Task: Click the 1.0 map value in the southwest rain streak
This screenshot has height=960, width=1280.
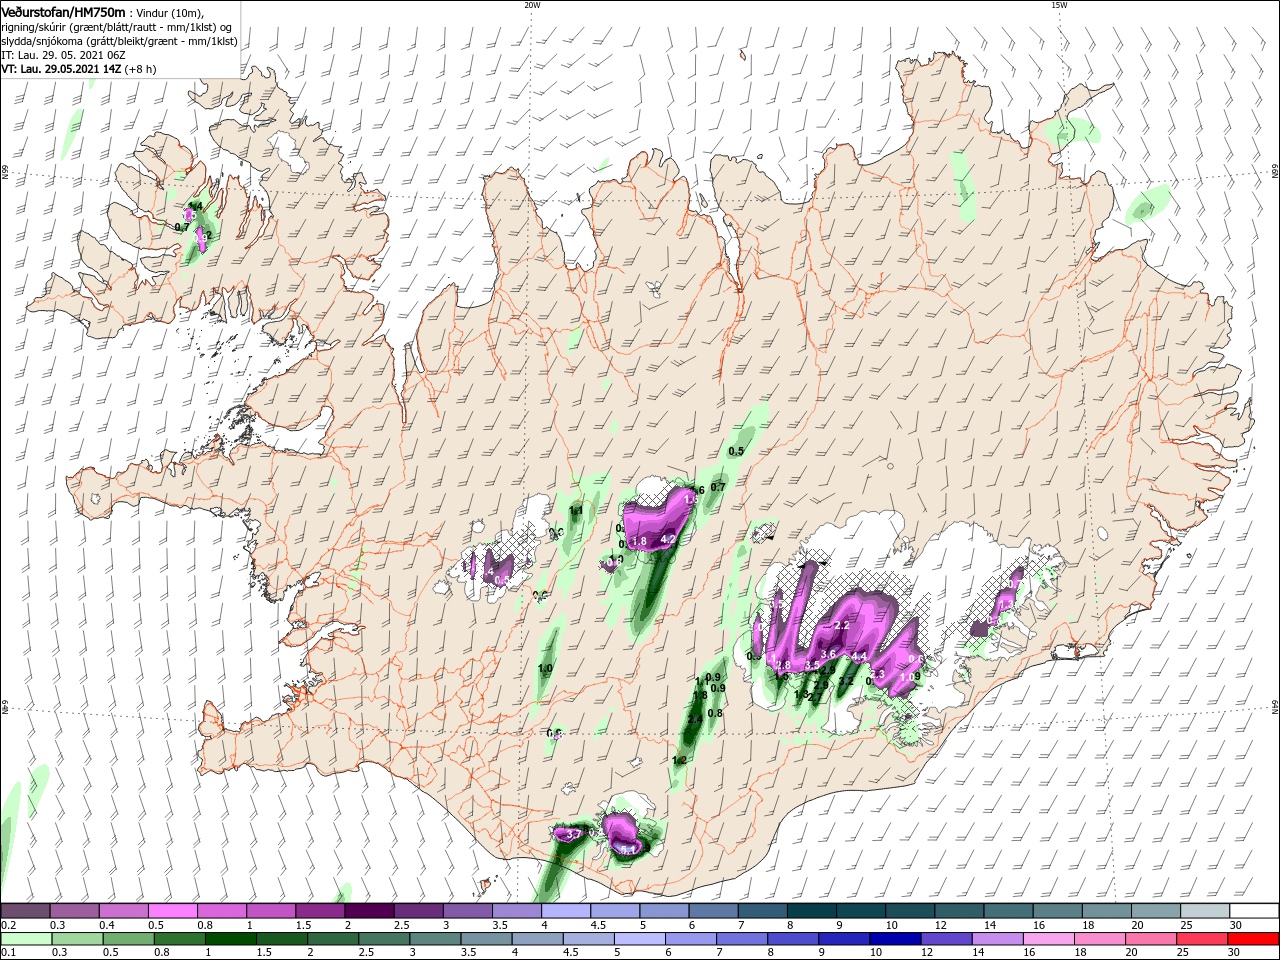Action: tap(545, 668)
